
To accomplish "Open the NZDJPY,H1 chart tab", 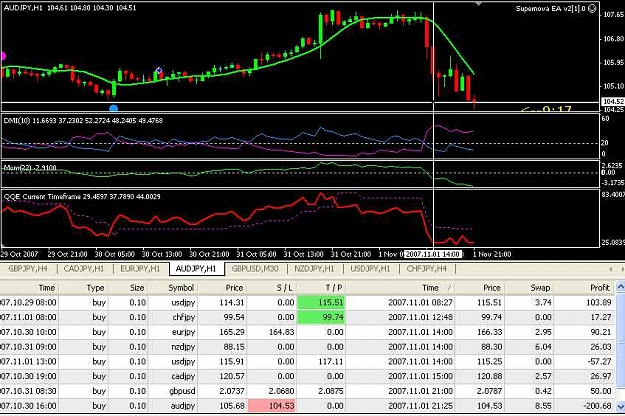I will pyautogui.click(x=314, y=269).
